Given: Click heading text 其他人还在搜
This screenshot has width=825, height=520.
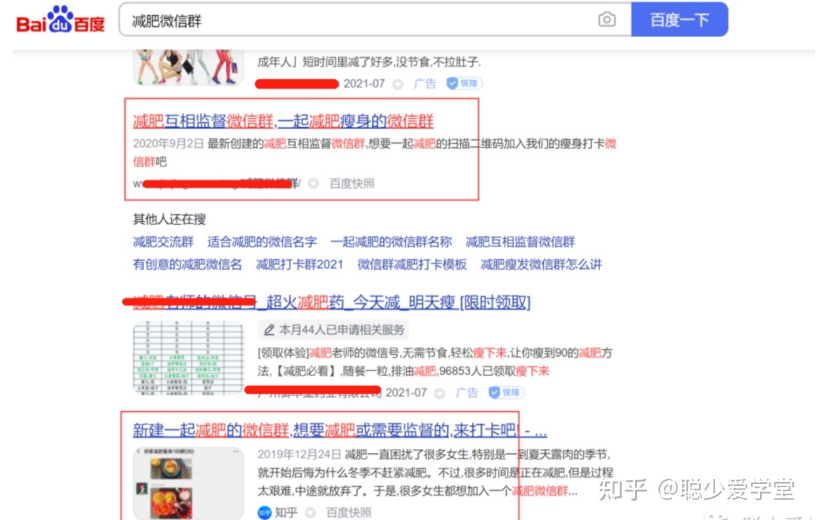Looking at the screenshot, I should (x=169, y=219).
